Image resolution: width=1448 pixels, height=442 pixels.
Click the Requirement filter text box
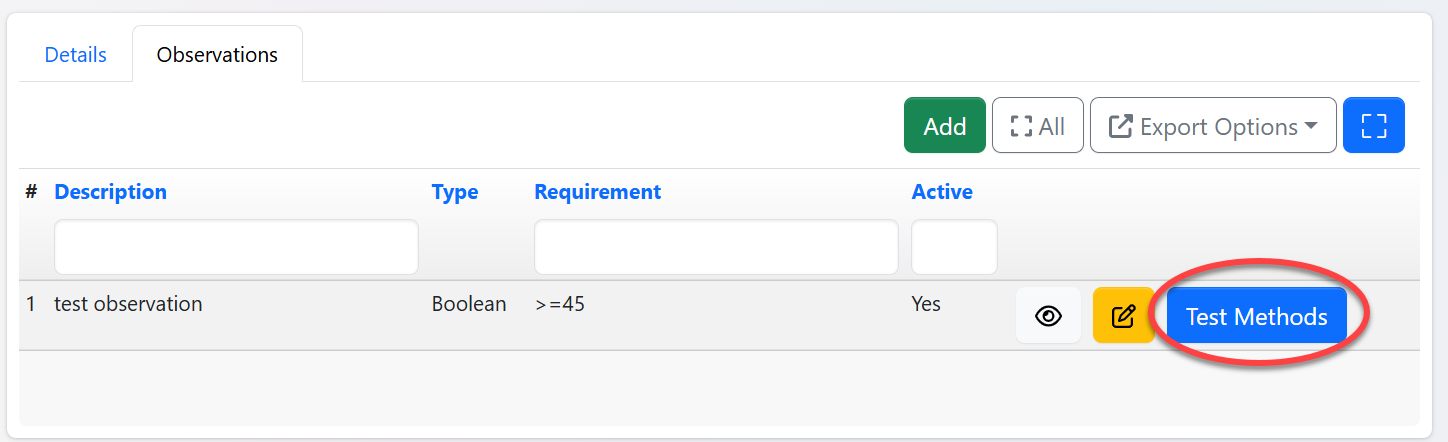click(716, 247)
